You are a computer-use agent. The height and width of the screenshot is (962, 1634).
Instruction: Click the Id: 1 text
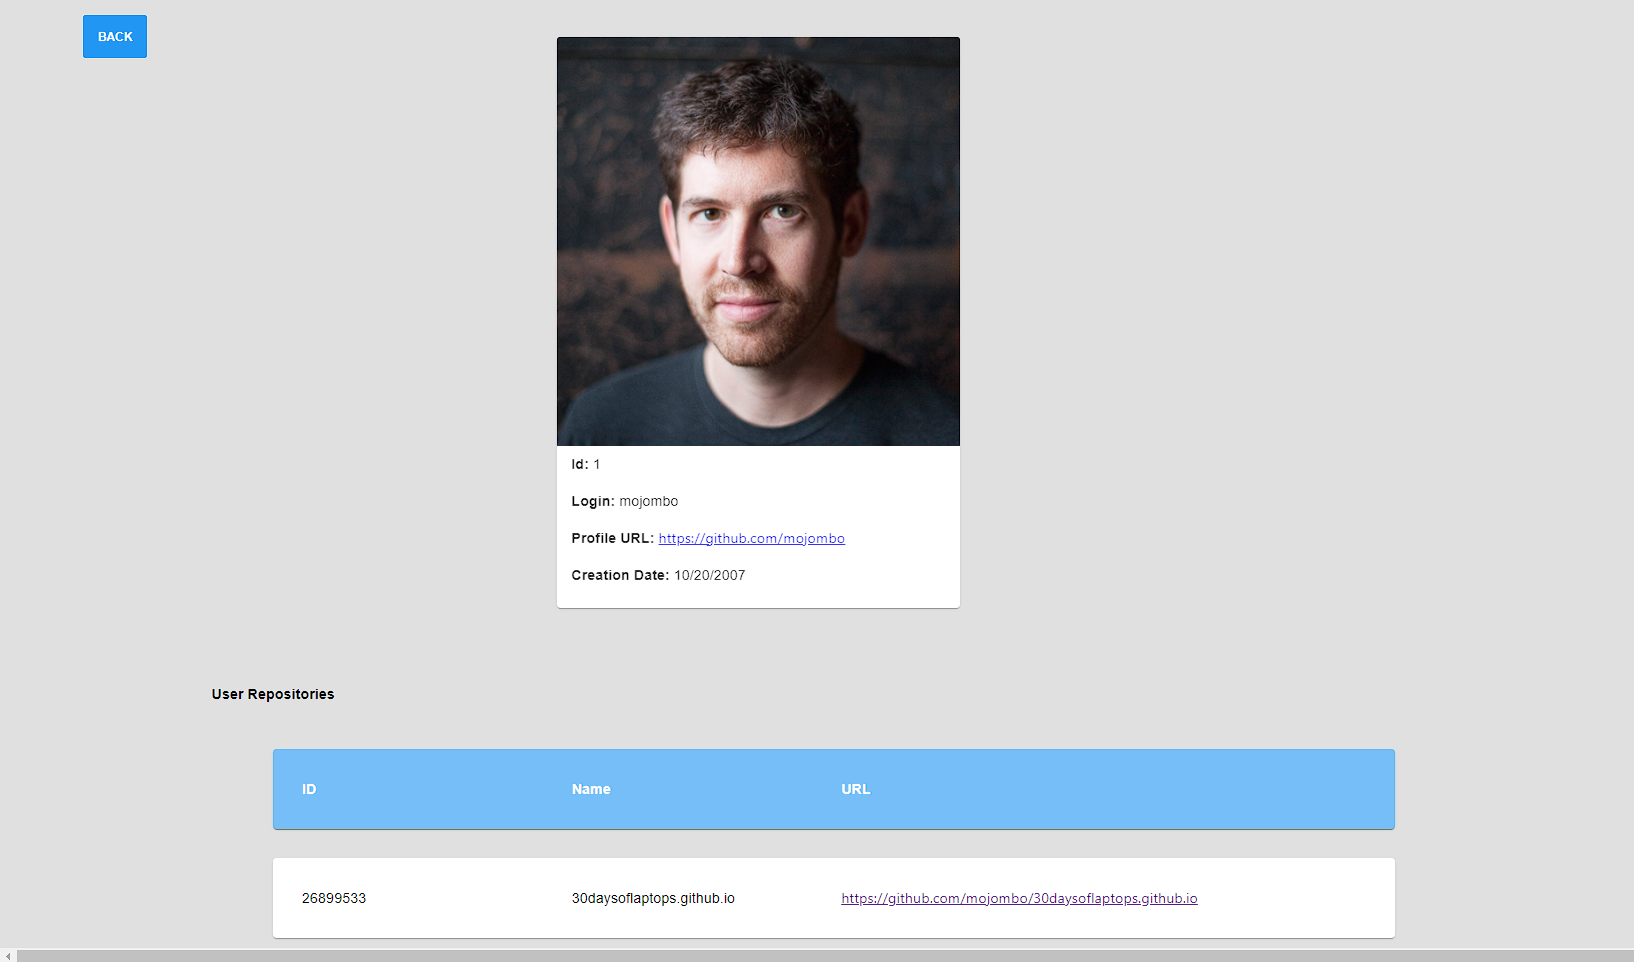point(586,464)
